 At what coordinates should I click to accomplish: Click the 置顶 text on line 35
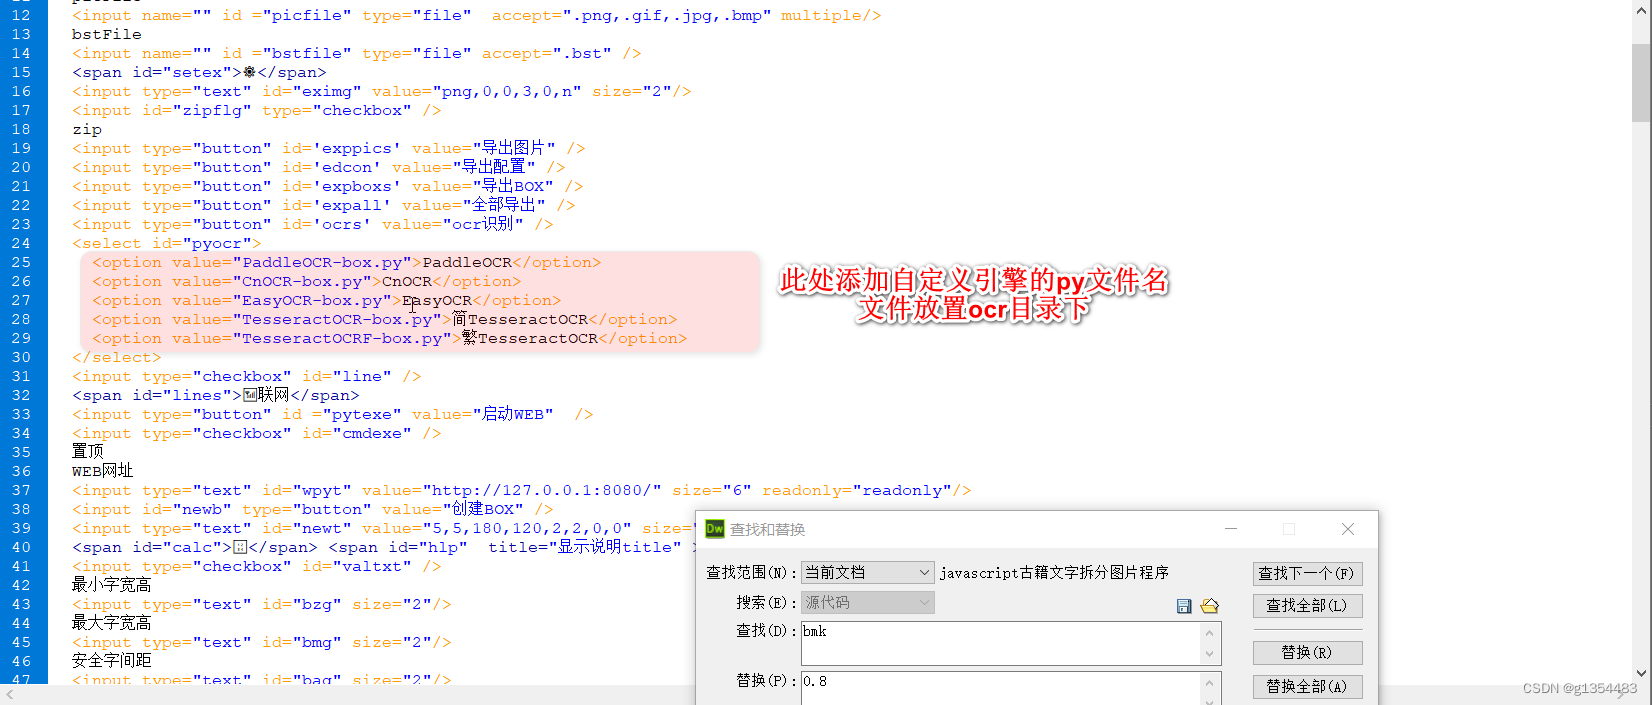87,452
